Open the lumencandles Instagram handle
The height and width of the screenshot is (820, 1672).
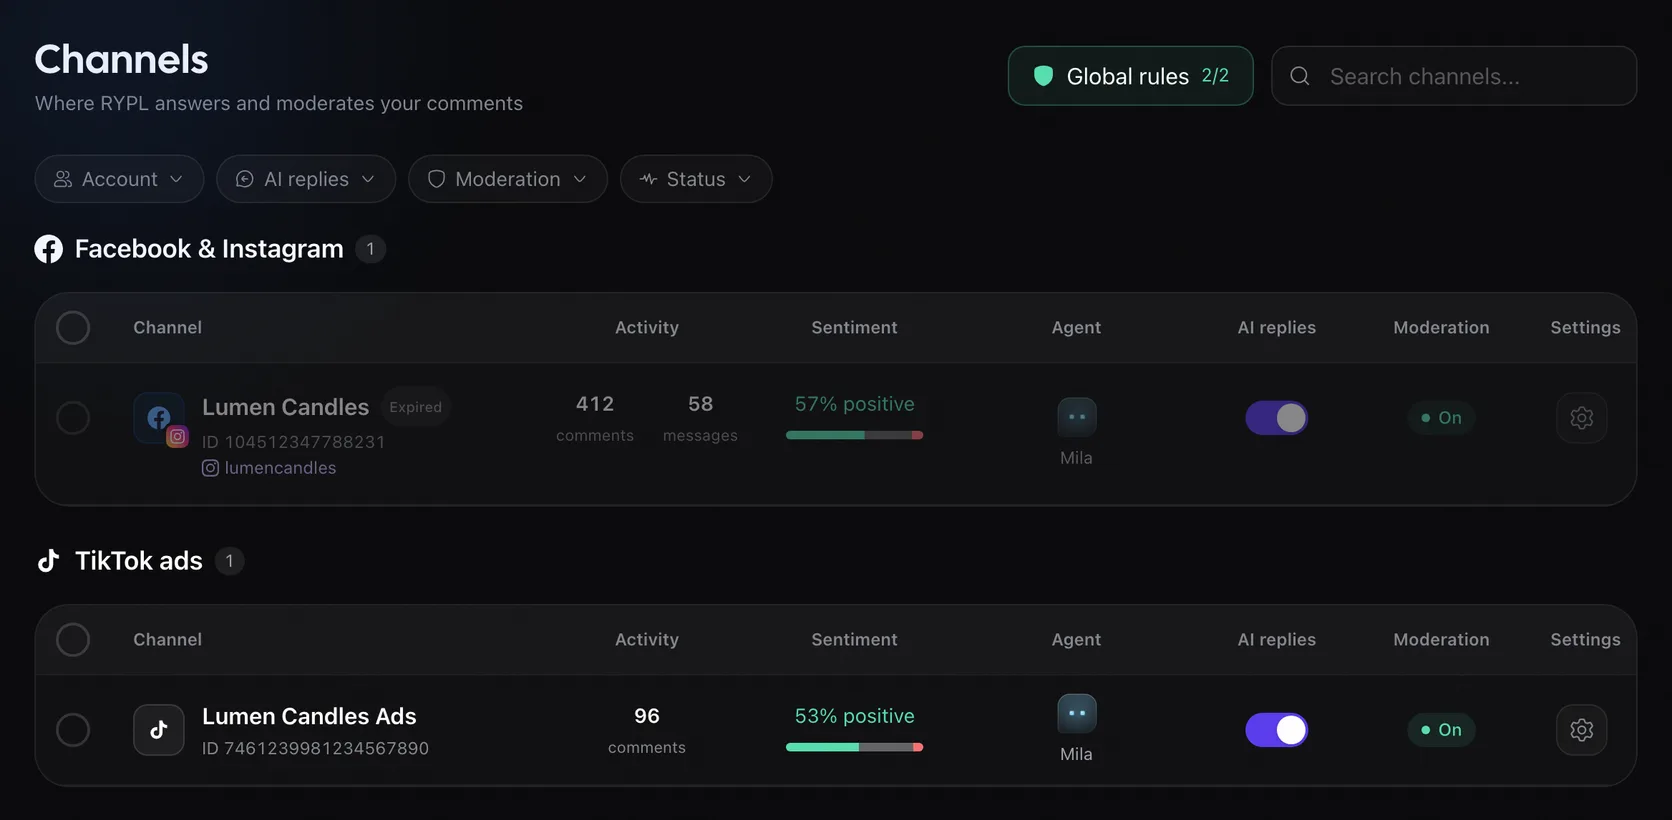pos(281,468)
